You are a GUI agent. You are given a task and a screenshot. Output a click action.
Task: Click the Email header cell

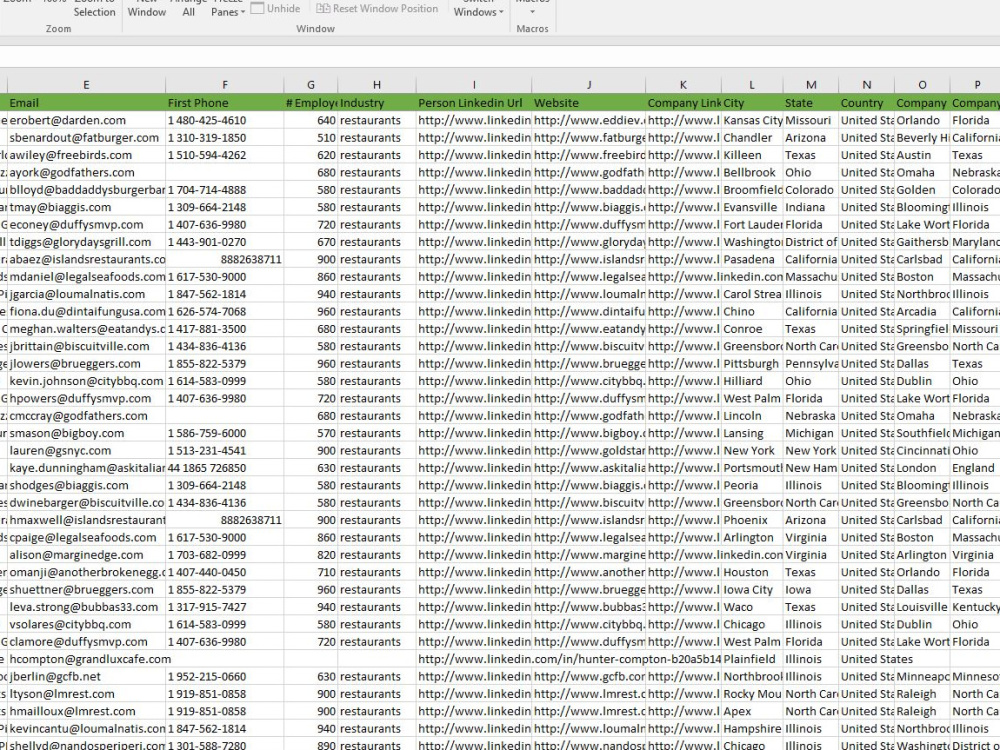point(86,103)
